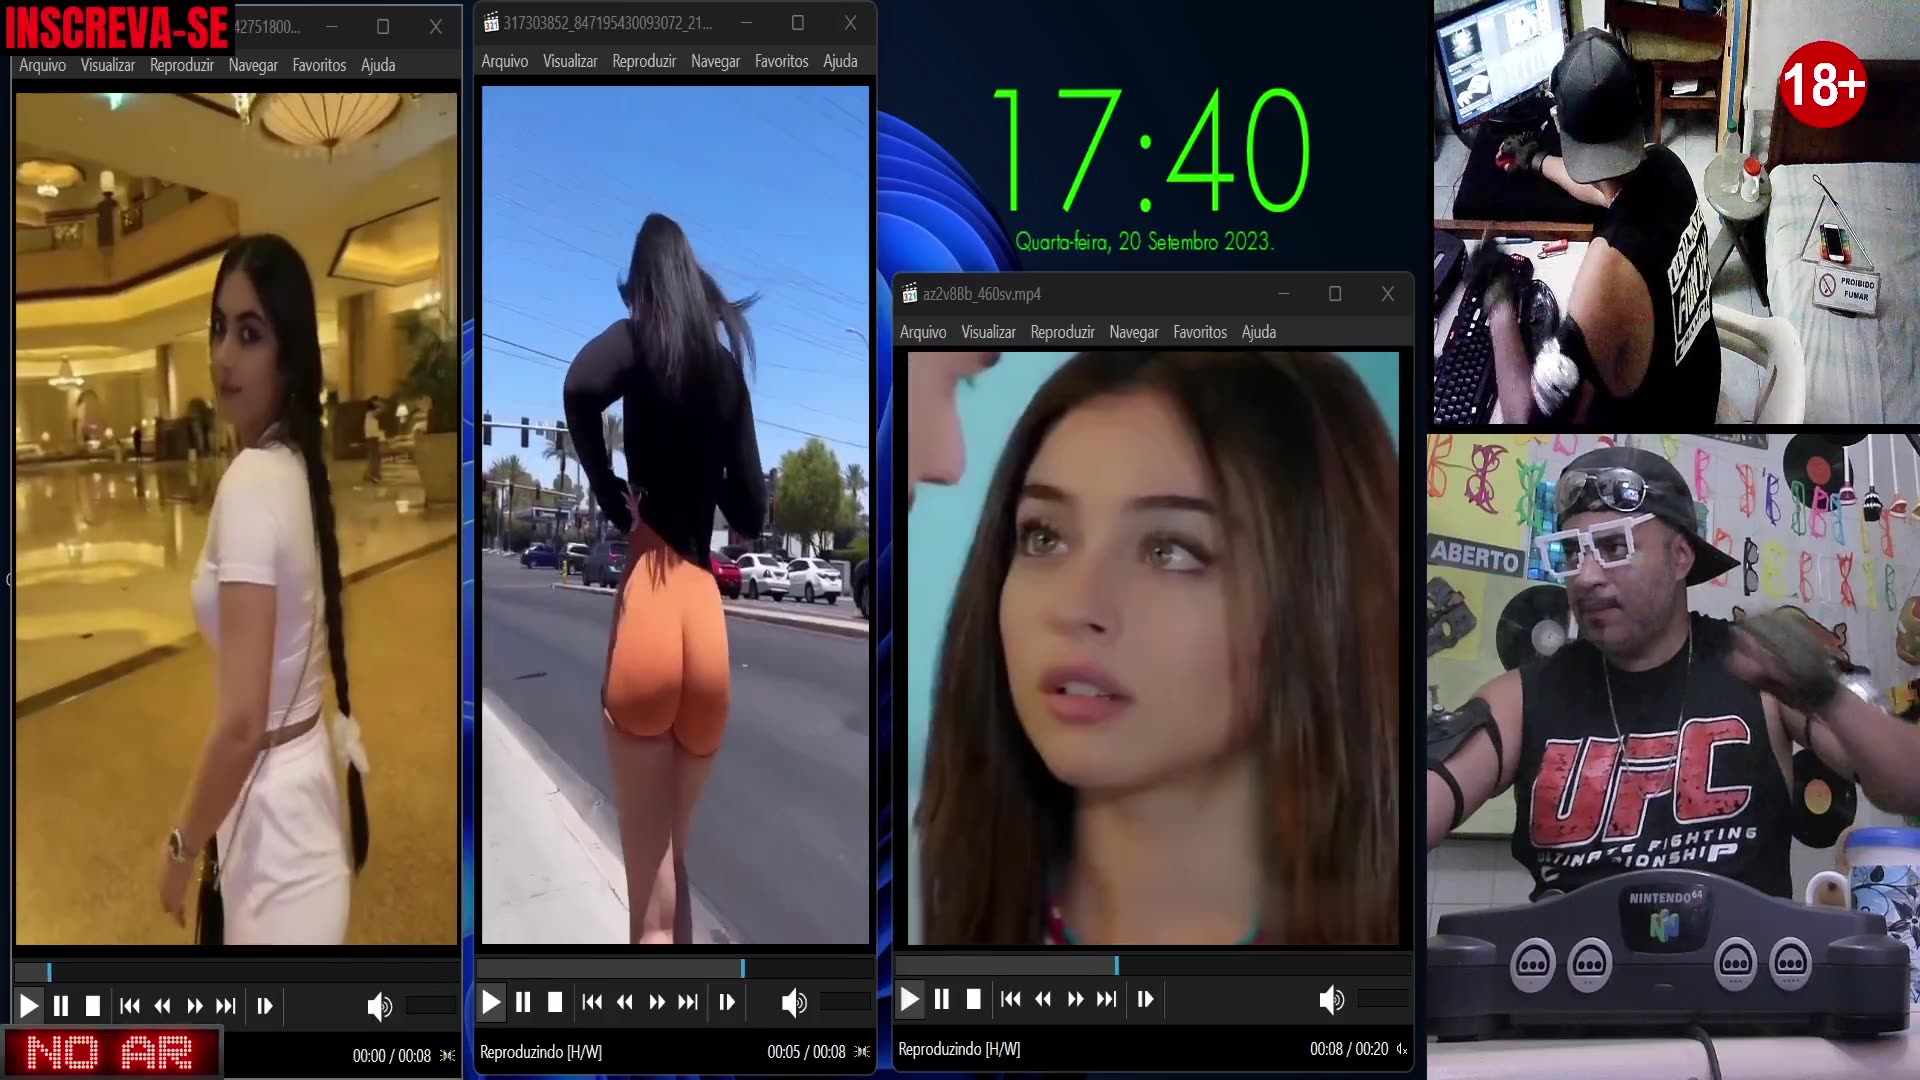Expand Navegar menu in az2v8Bb player
Image resolution: width=1920 pixels, height=1080 pixels.
click(x=1133, y=332)
